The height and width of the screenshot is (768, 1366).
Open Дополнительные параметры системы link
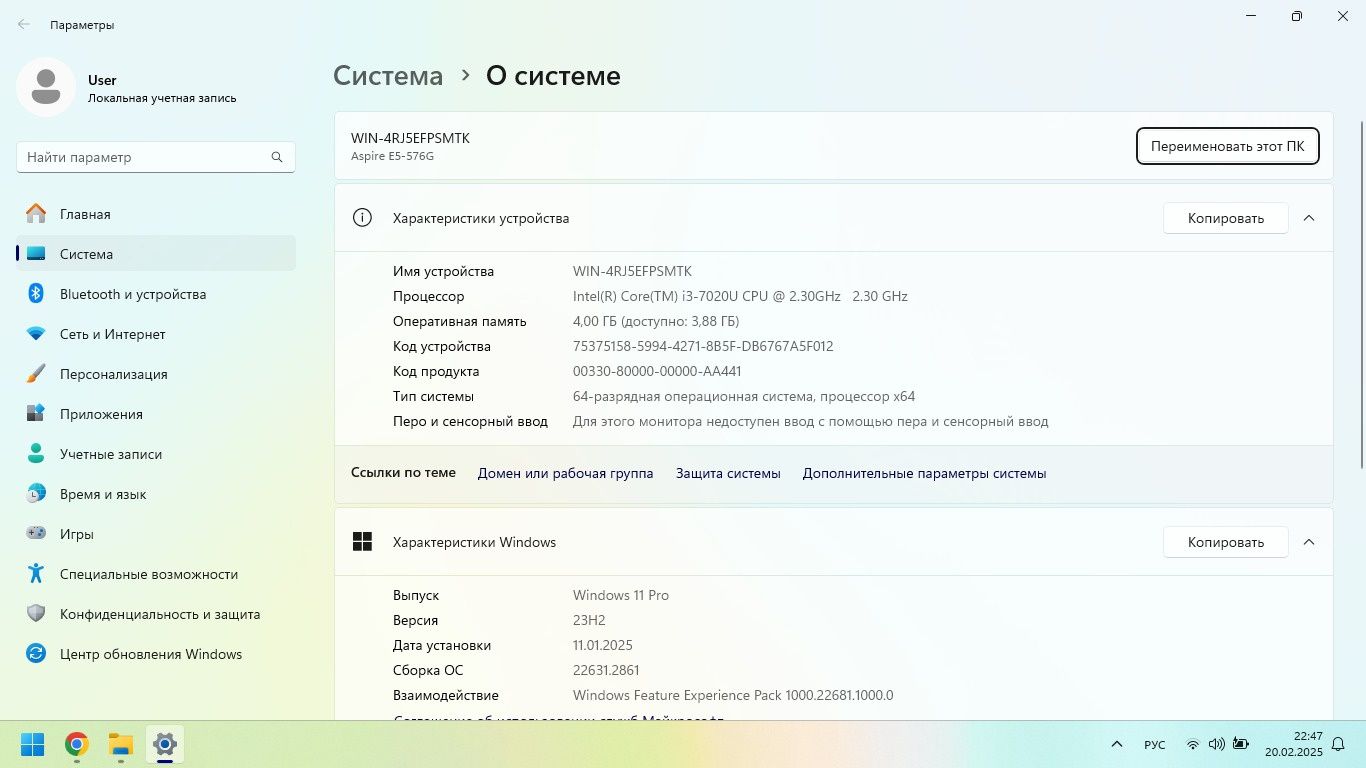coord(924,473)
